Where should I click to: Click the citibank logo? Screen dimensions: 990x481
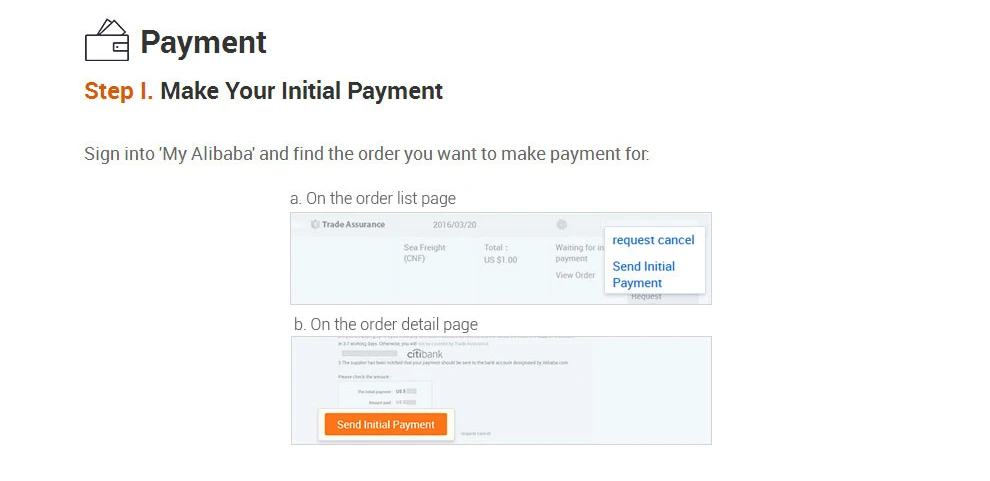click(425, 354)
